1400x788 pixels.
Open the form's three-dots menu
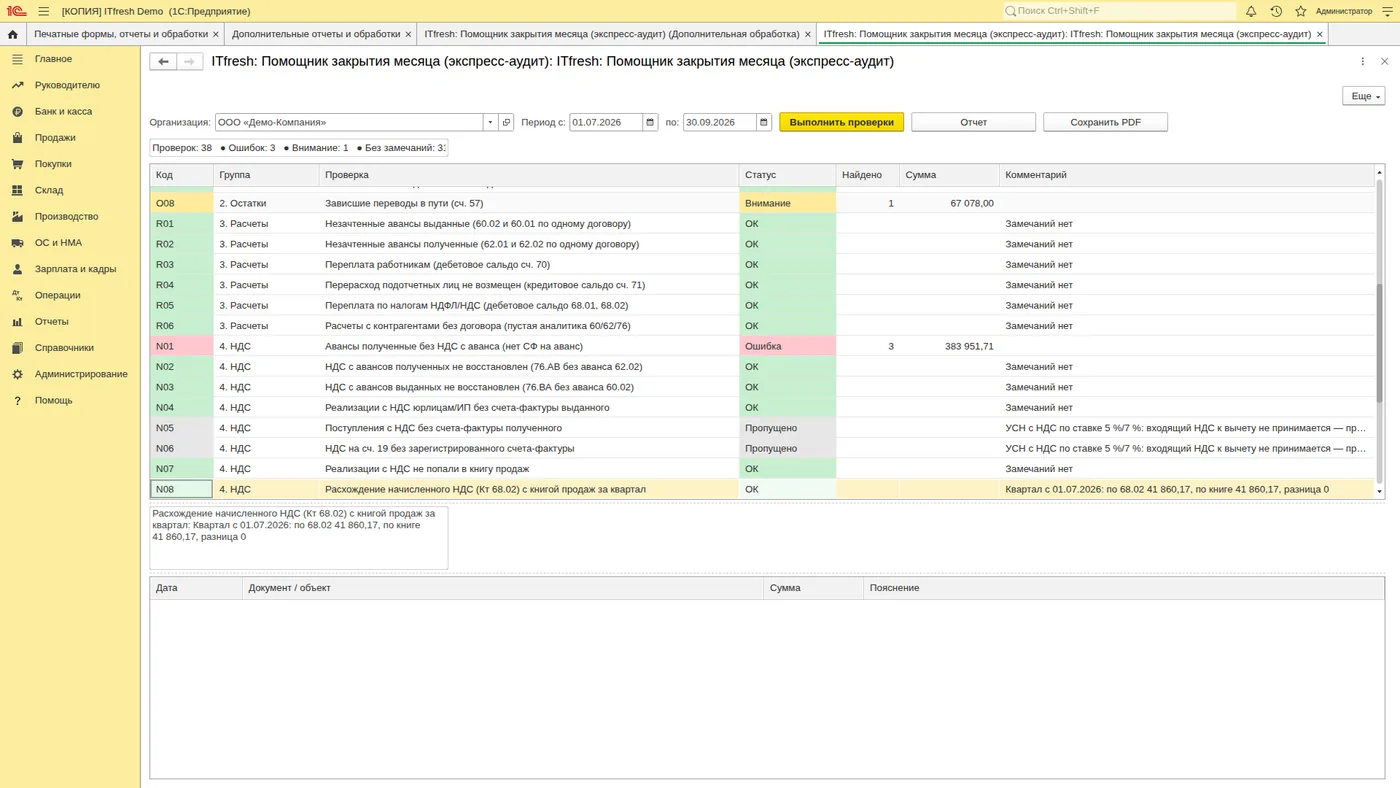pos(1362,61)
